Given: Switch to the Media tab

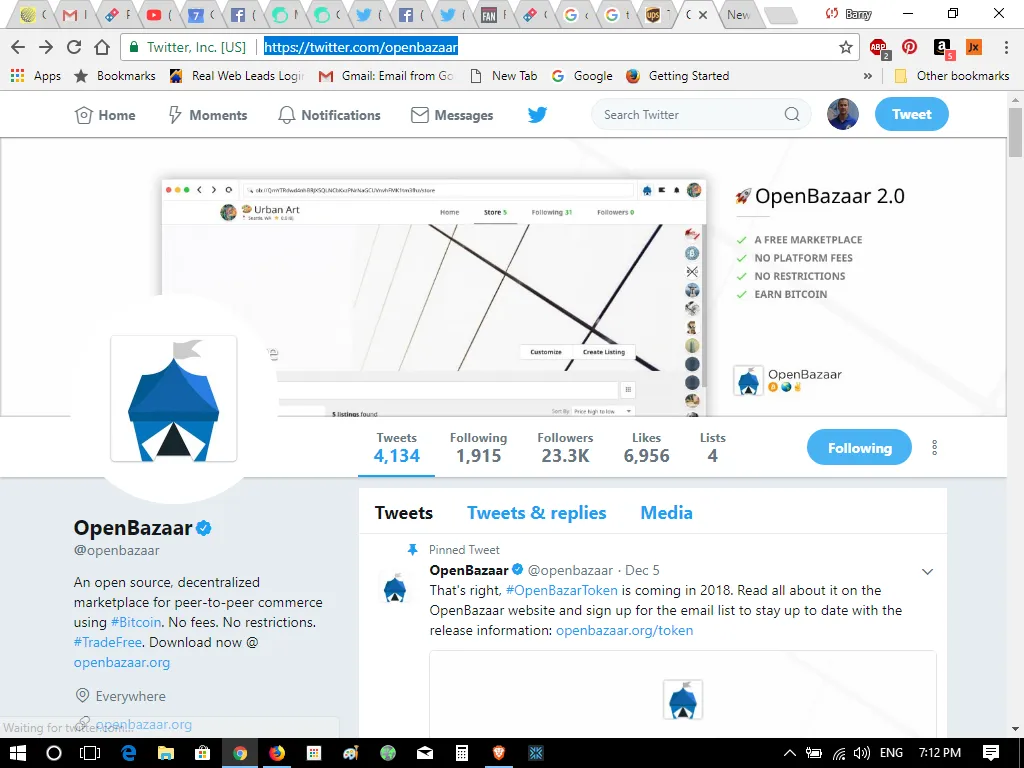Looking at the screenshot, I should (x=666, y=513).
